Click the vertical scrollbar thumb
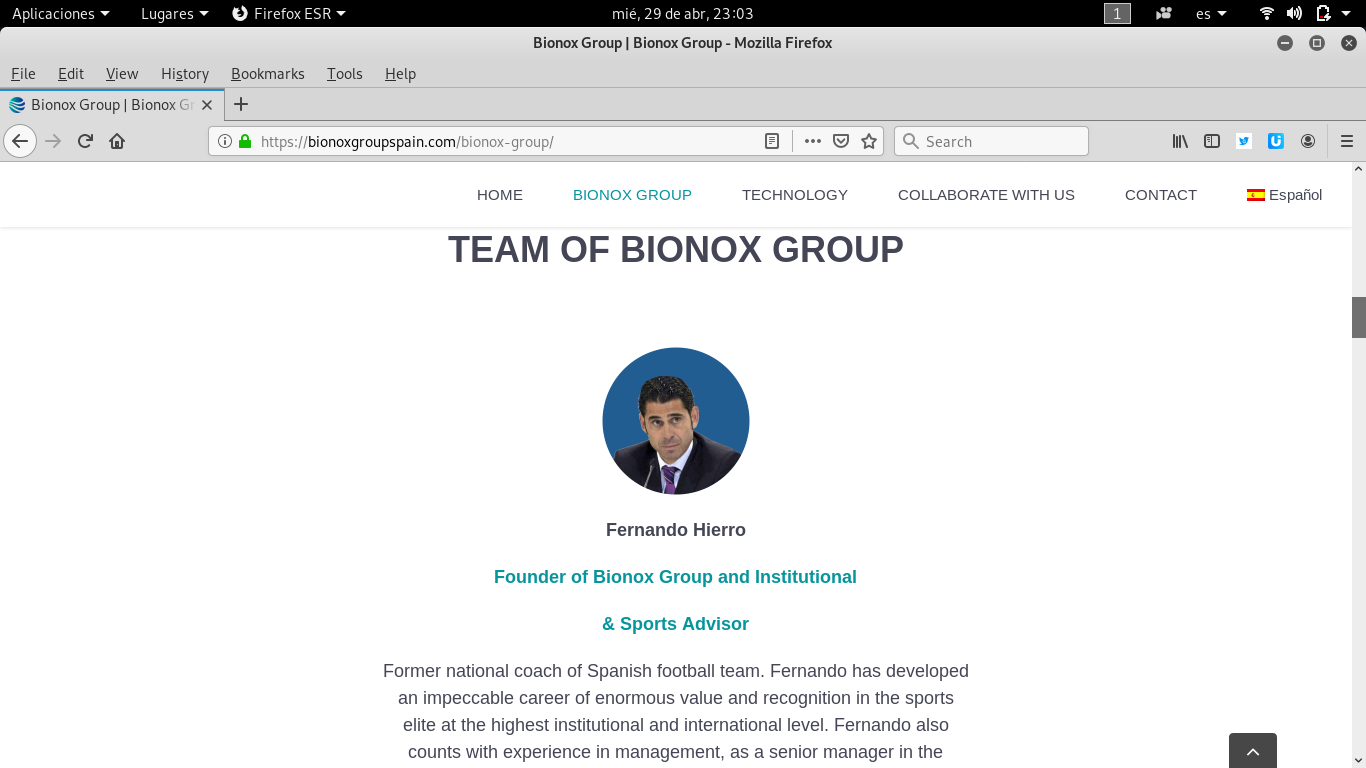 click(1359, 317)
